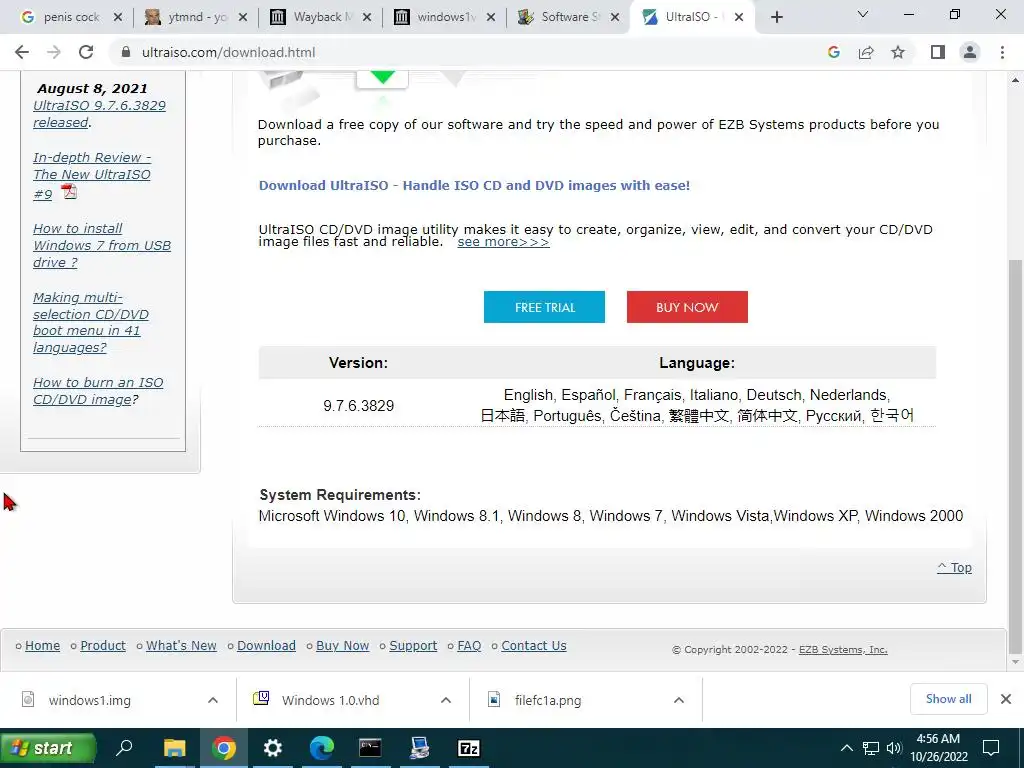Screen dimensions: 1024x768
Task: Jump to page Top link
Action: coord(954,568)
